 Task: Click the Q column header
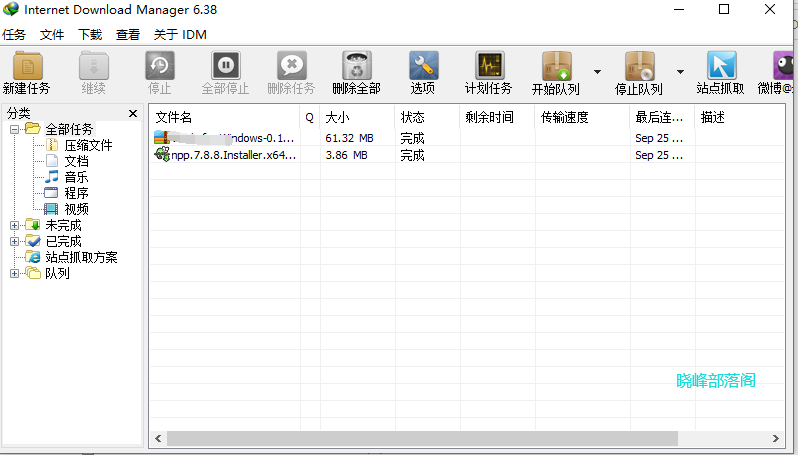(309, 118)
